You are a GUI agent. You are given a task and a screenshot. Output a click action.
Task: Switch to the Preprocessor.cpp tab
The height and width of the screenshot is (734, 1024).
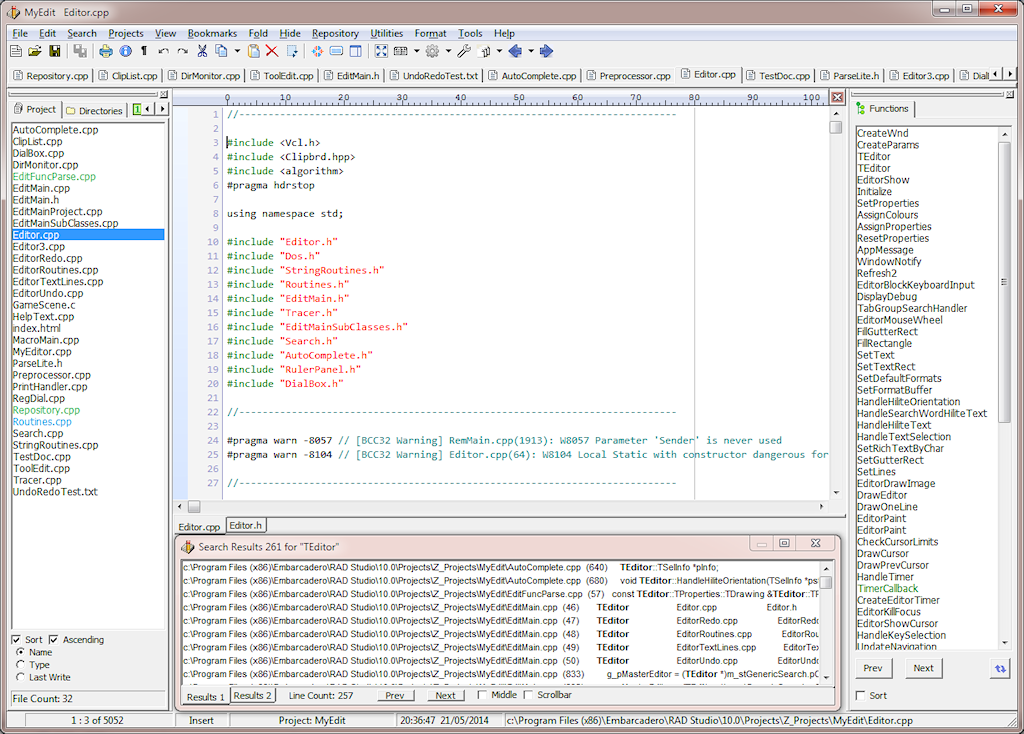(x=628, y=76)
